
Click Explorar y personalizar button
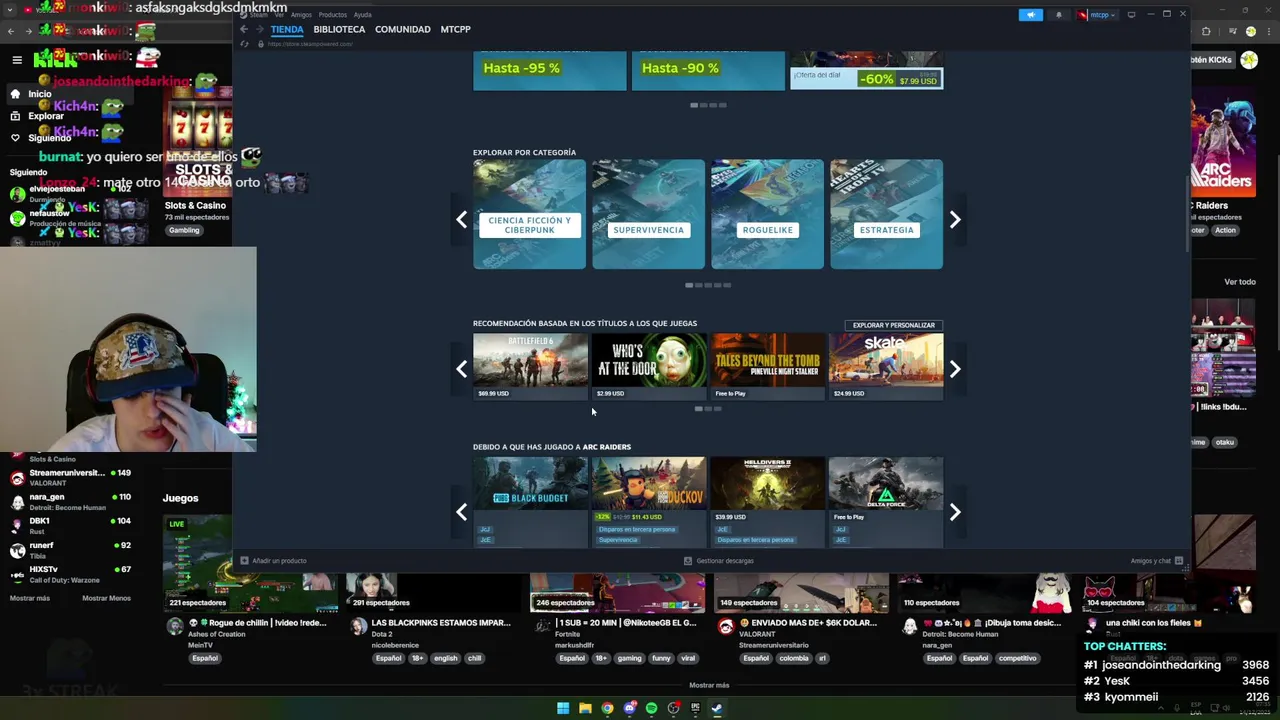(894, 325)
